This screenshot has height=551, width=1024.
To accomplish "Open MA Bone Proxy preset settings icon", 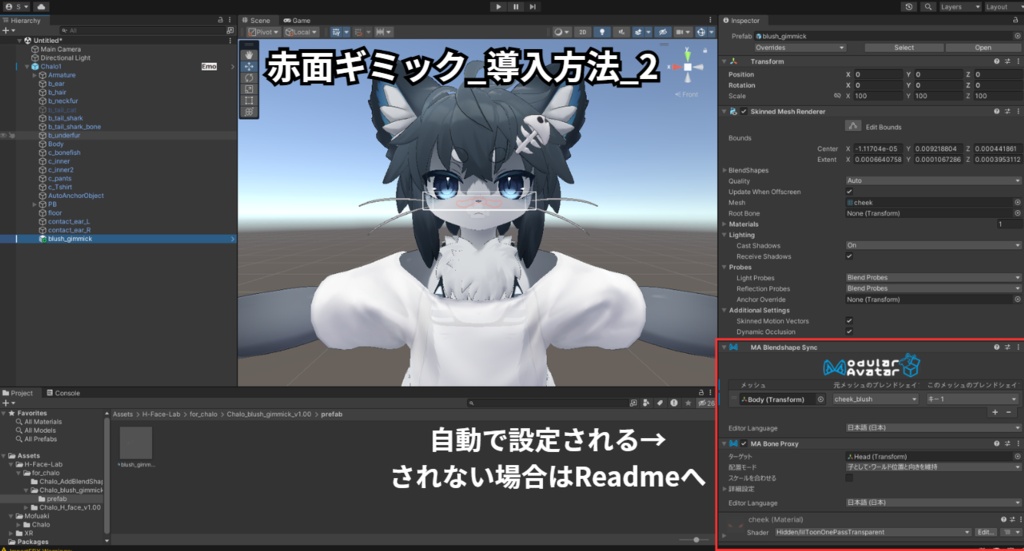I will [1007, 444].
